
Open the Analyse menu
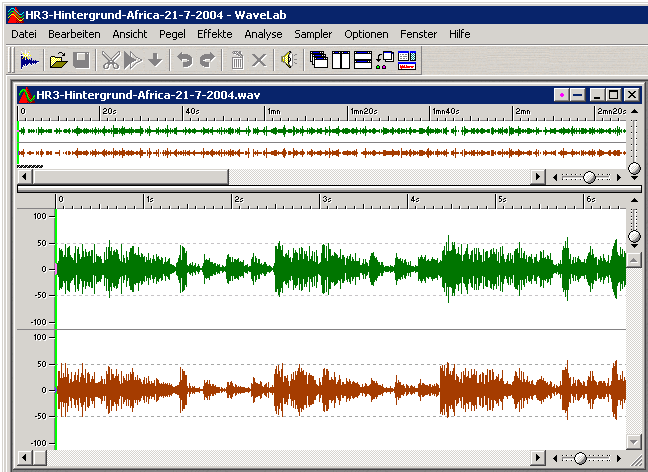263,34
